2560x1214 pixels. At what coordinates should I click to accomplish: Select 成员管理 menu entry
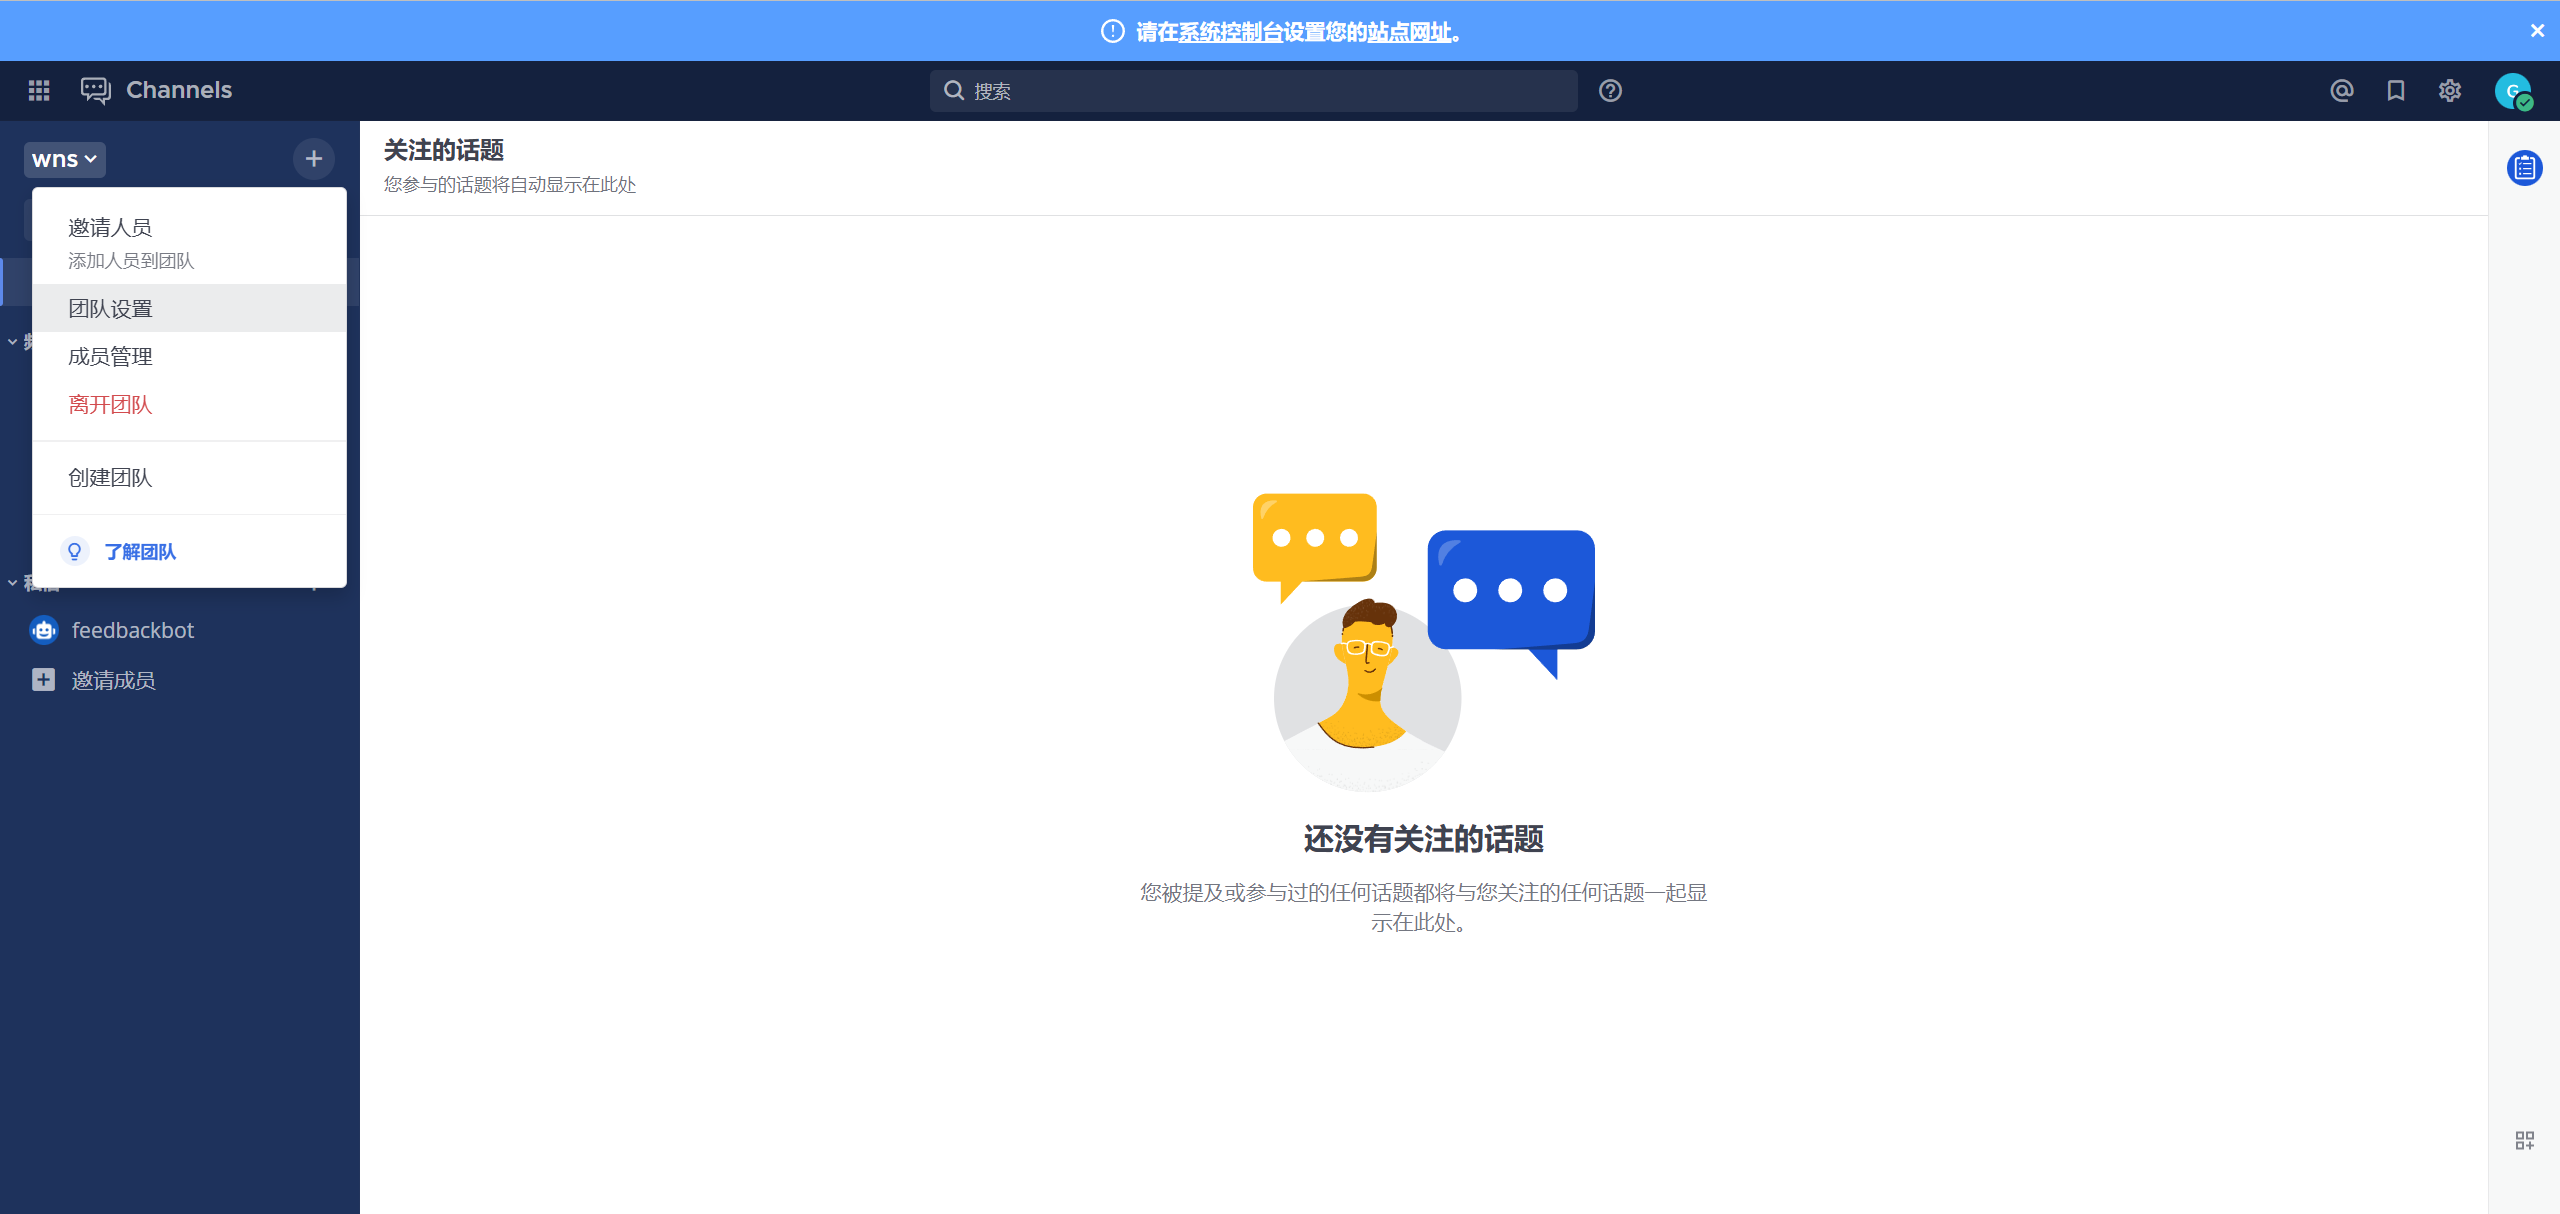pos(110,357)
